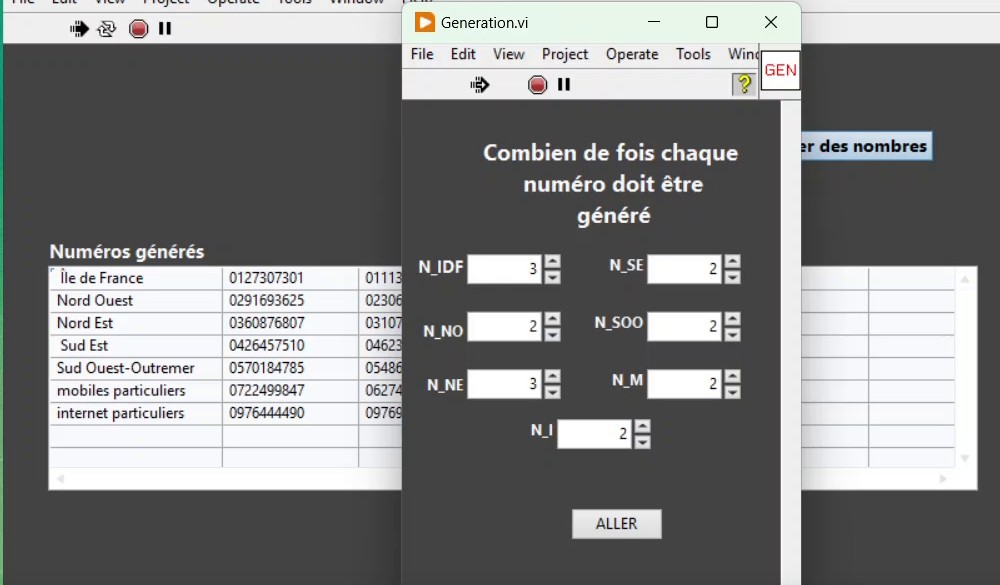Click the N_I numeric input field

(595, 434)
